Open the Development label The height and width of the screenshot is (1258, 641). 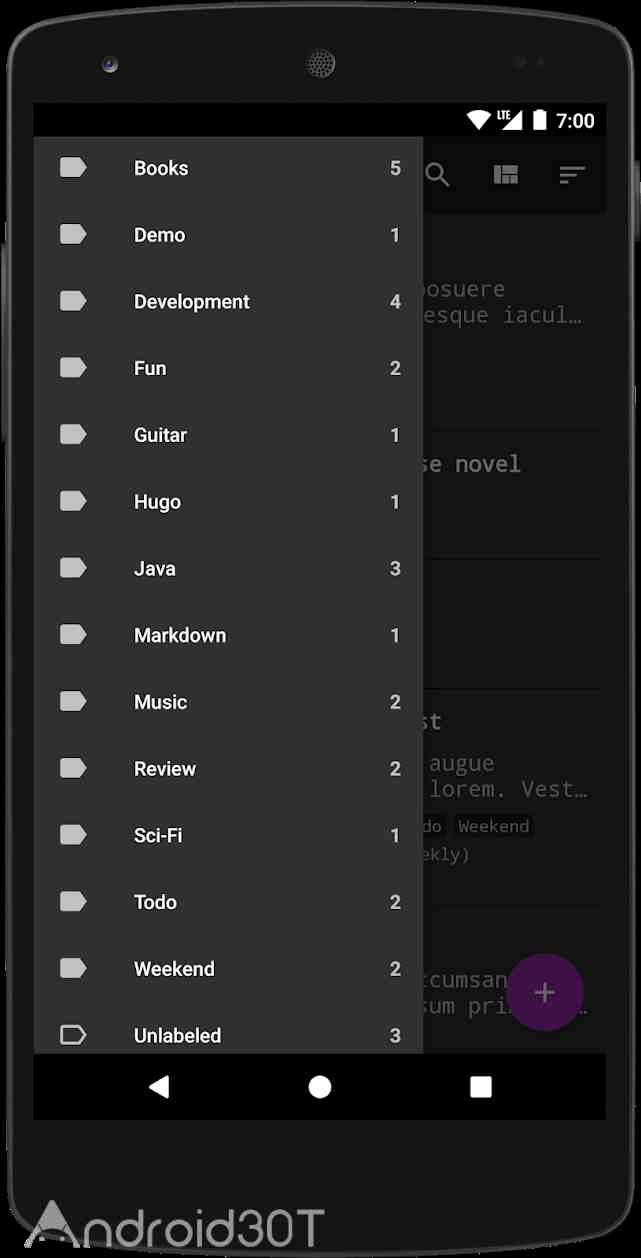228,302
